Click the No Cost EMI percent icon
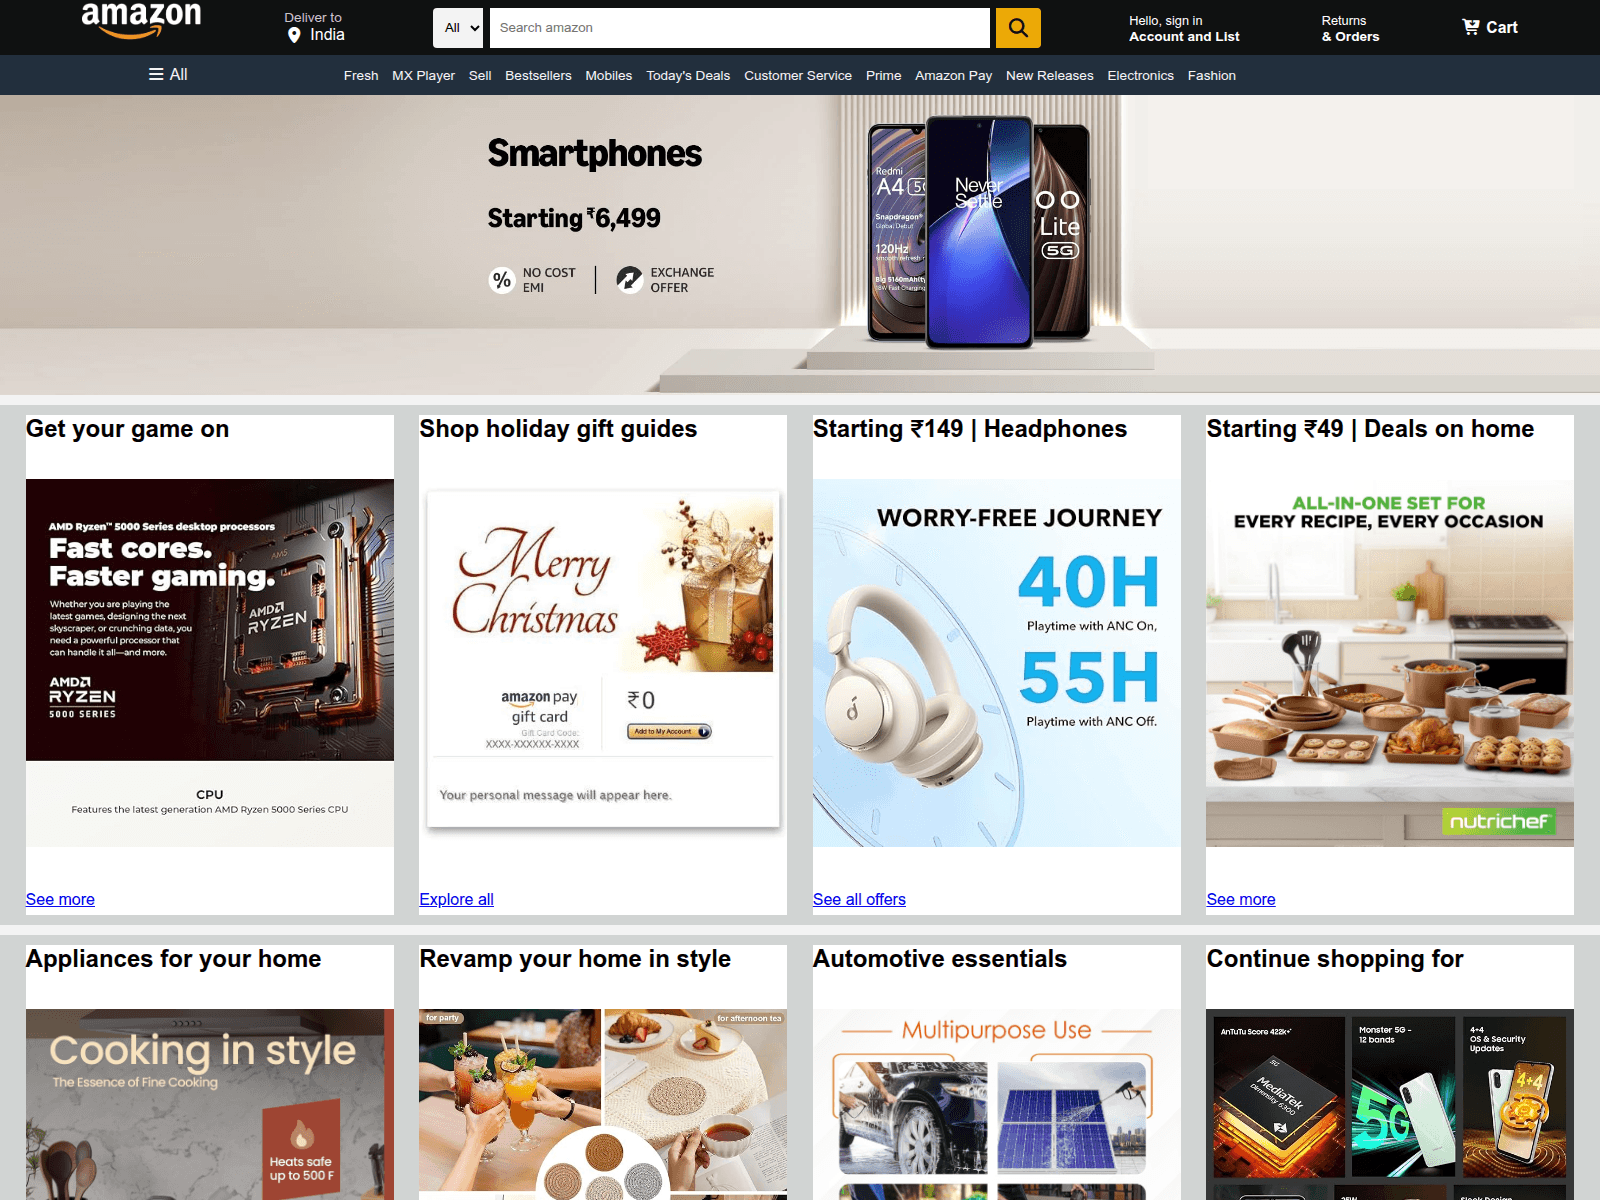The height and width of the screenshot is (1200, 1600). pos(502,280)
